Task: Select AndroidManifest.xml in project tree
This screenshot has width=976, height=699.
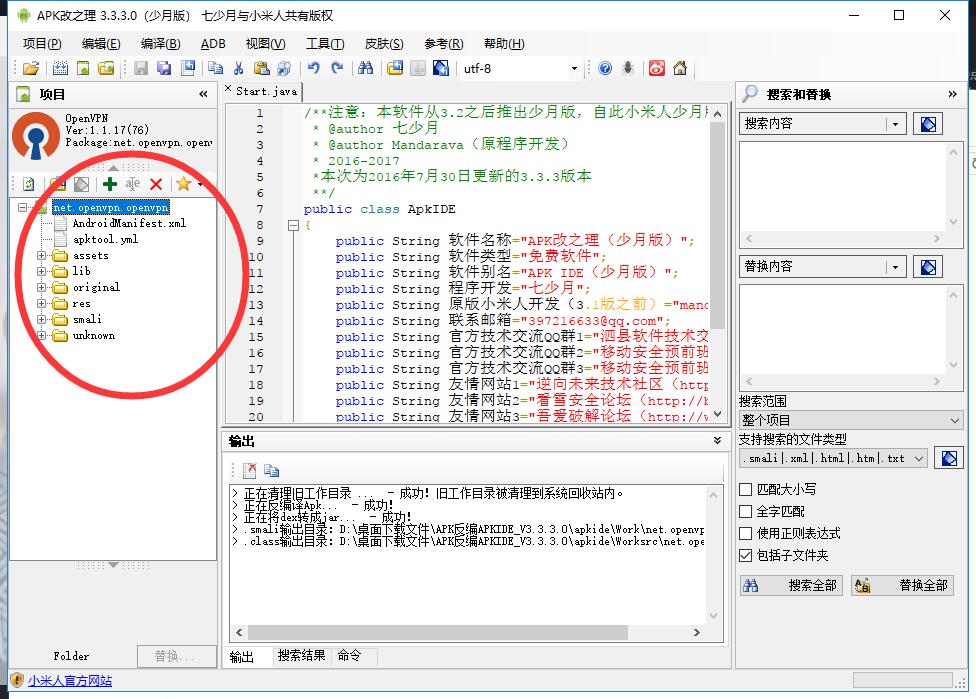Action: pos(129,224)
